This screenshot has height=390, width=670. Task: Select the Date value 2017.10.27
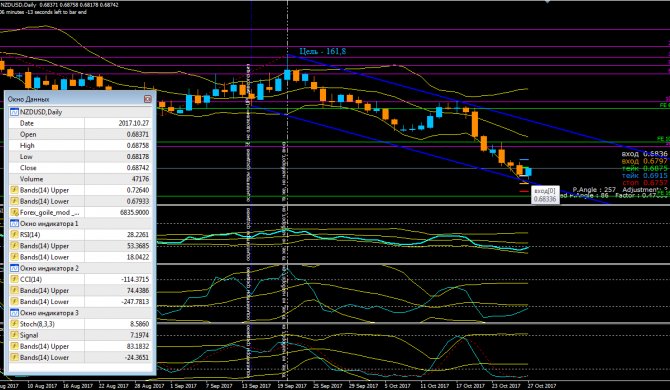[134, 123]
